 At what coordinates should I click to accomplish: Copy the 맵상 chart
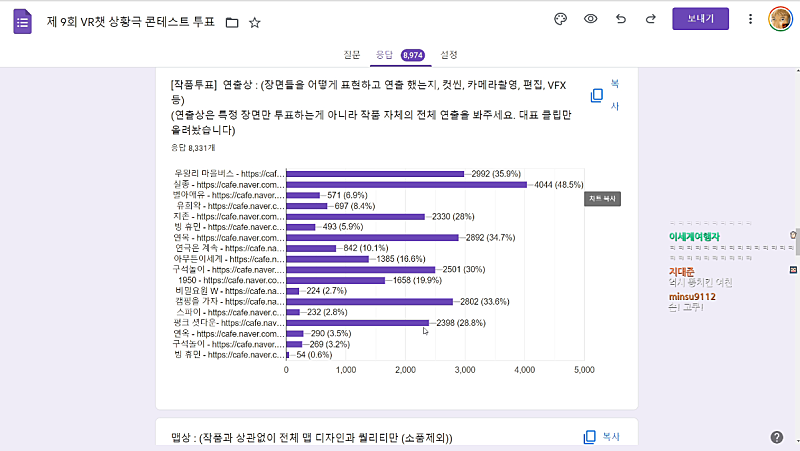tap(602, 437)
